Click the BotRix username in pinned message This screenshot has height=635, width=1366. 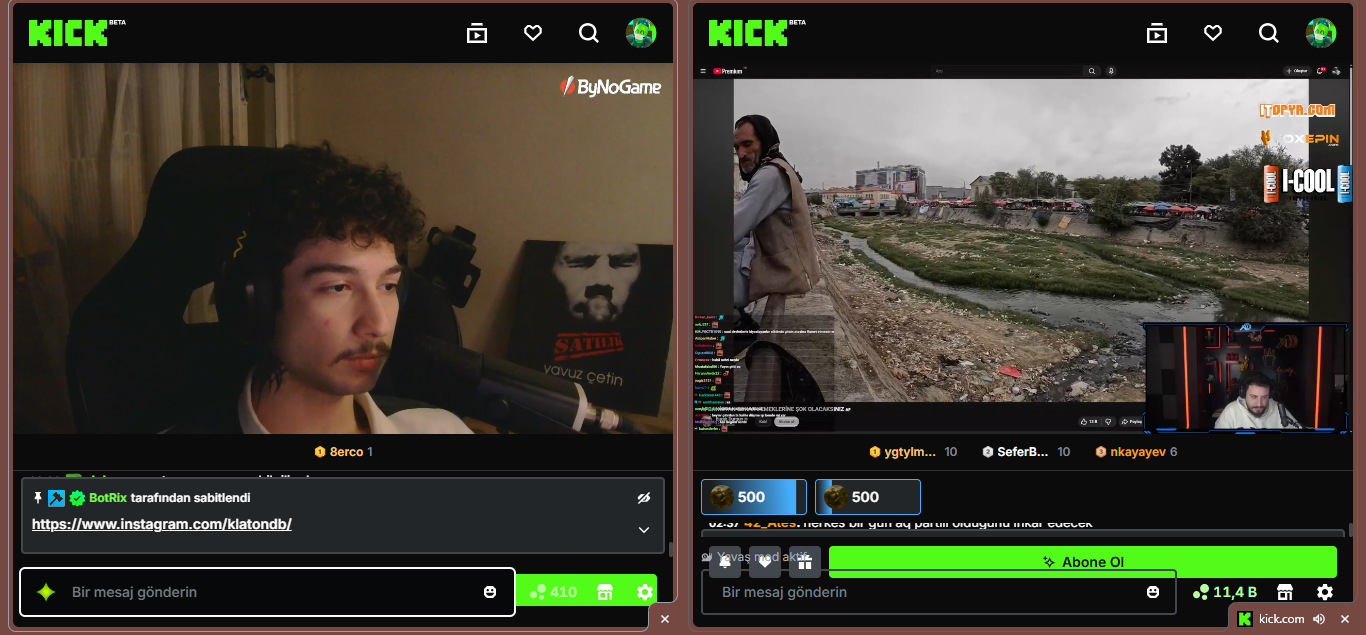[x=108, y=498]
